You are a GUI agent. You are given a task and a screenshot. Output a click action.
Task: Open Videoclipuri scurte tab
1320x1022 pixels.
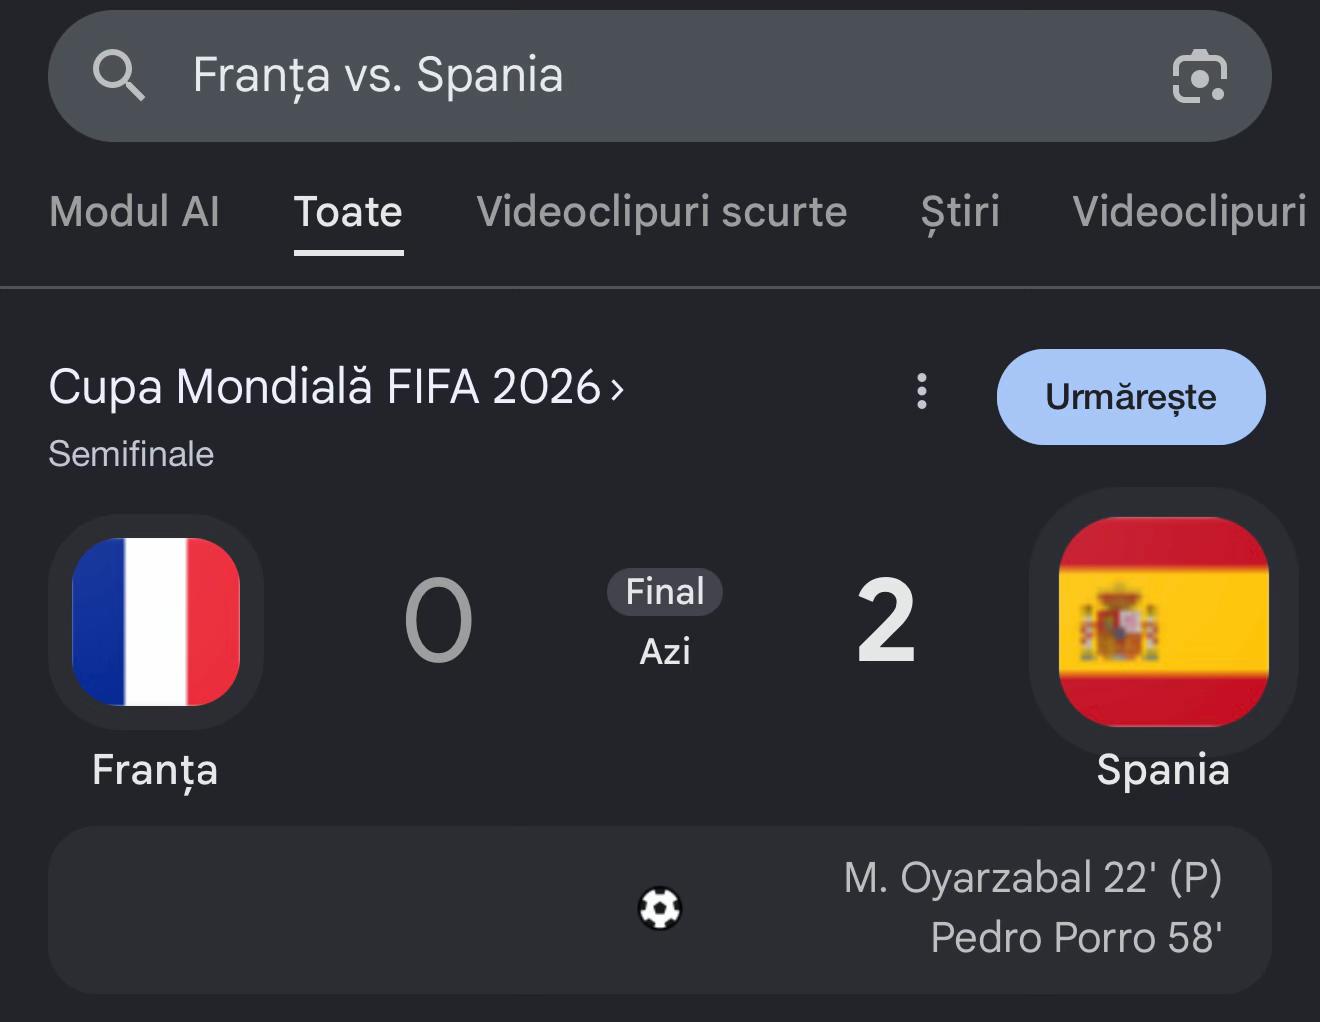coord(662,212)
